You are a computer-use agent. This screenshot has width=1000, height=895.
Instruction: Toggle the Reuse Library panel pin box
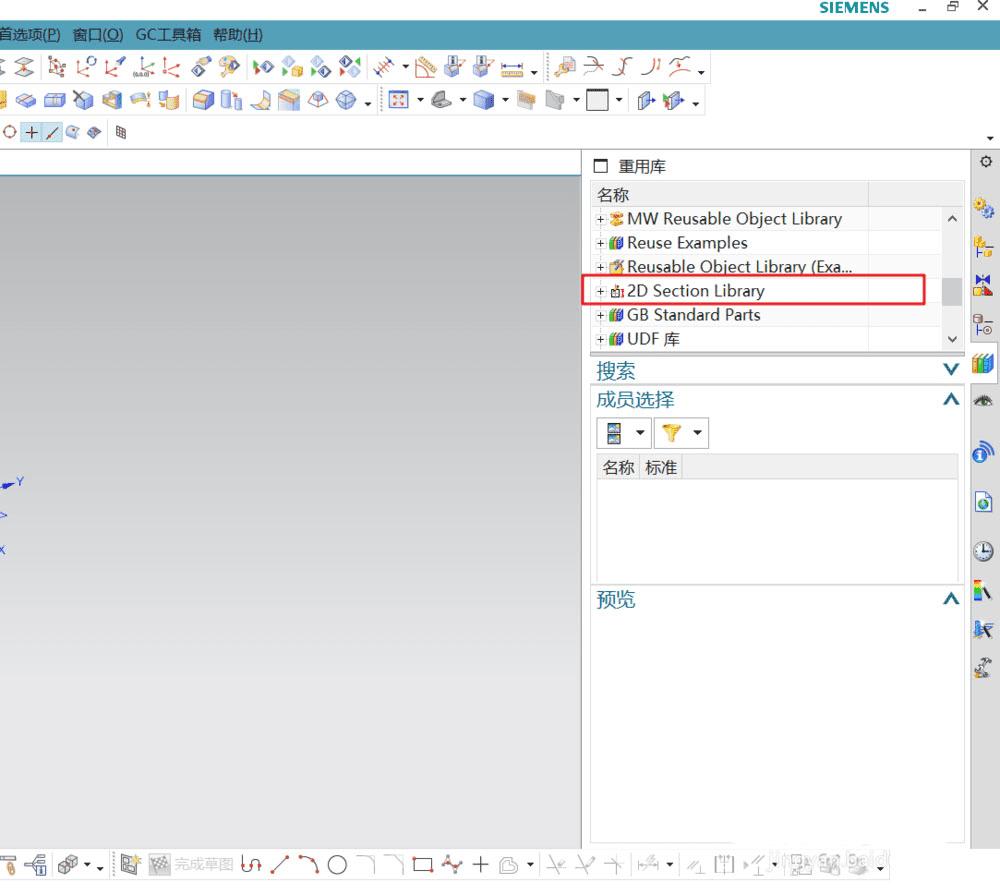pyautogui.click(x=600, y=166)
